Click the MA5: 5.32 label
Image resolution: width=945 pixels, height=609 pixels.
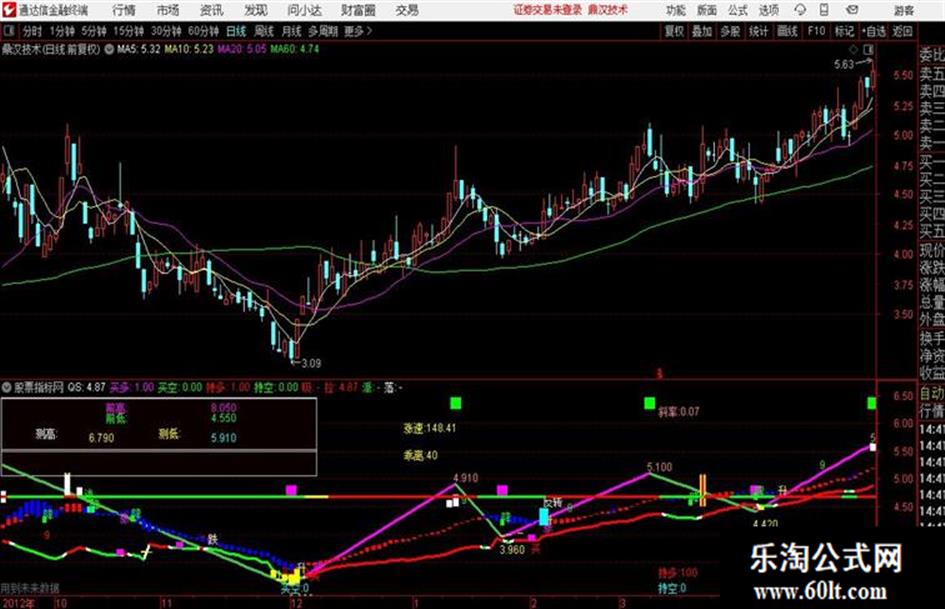coord(139,49)
